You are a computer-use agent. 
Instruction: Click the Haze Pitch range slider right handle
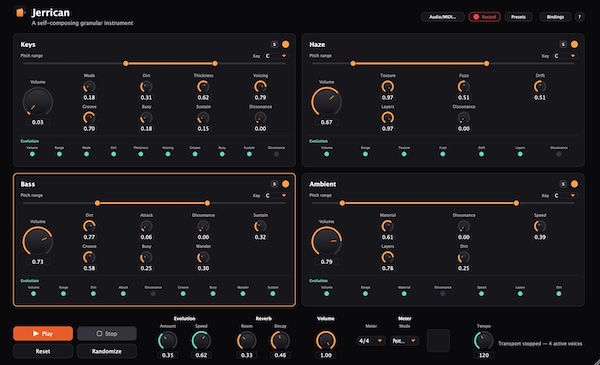[486, 64]
